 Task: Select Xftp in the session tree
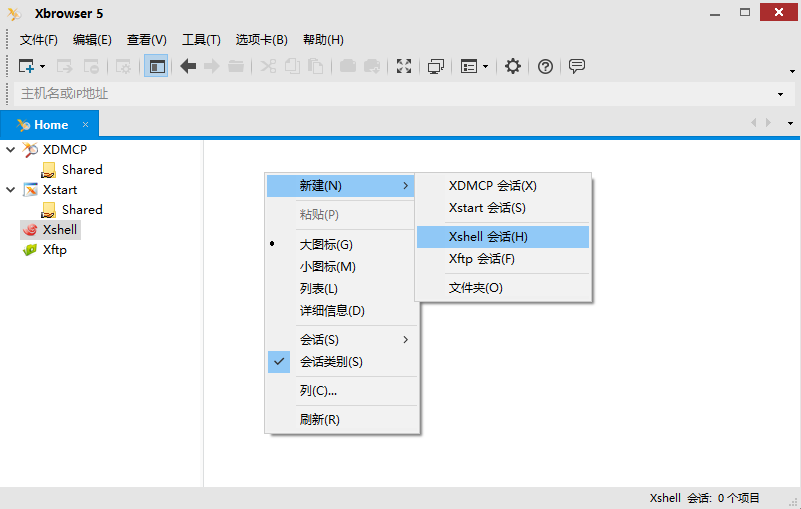point(55,250)
